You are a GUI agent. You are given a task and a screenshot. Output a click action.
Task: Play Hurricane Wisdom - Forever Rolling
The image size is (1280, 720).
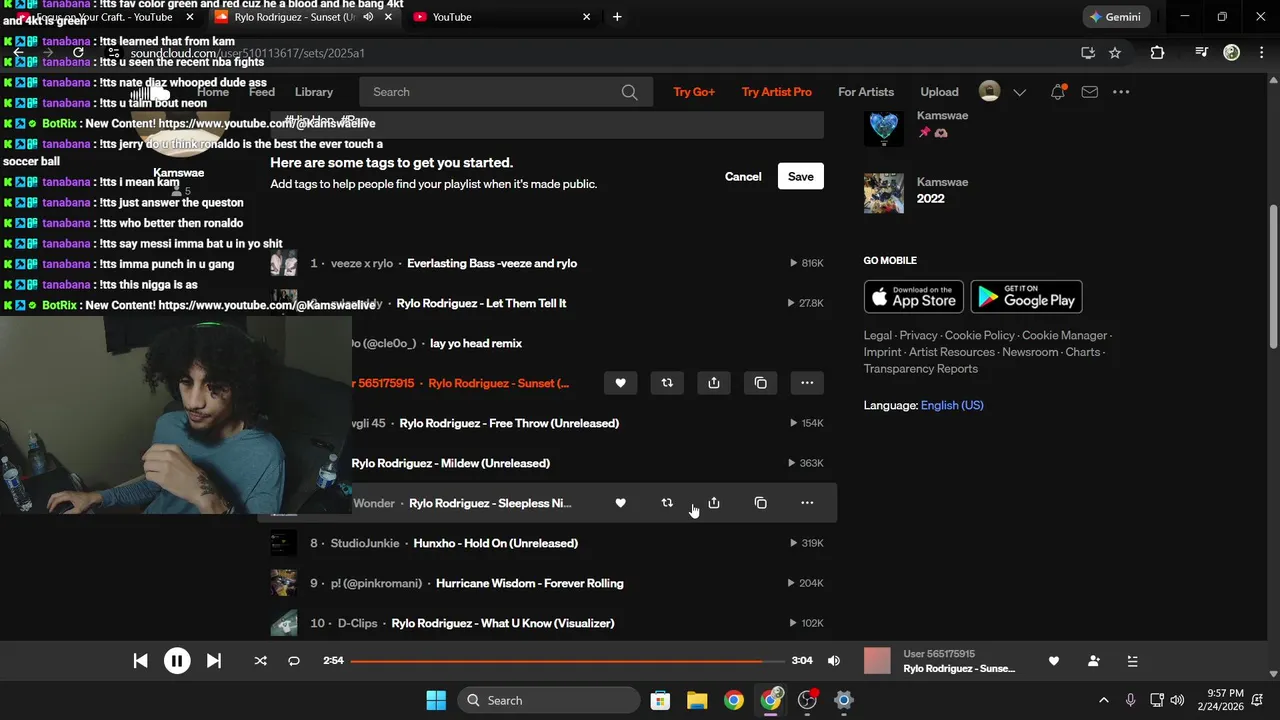click(530, 584)
